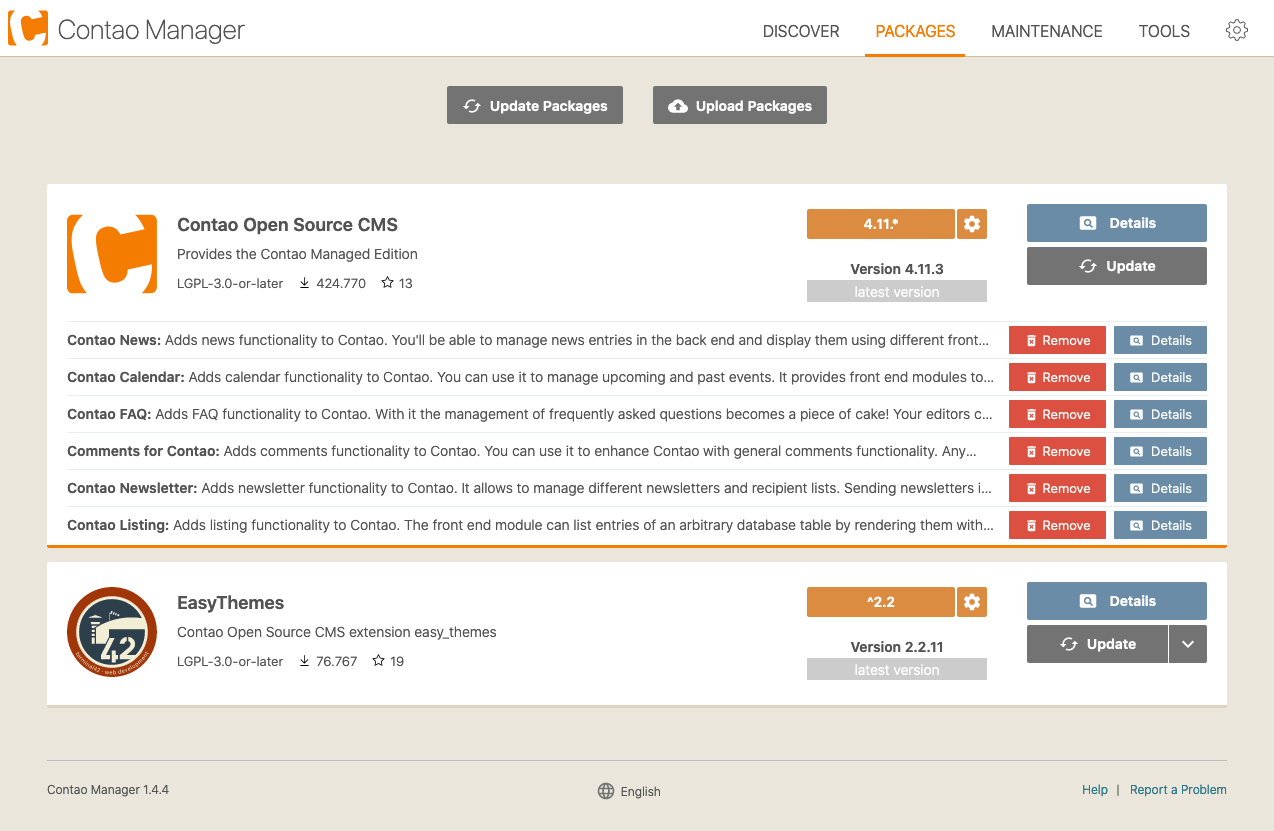
Task: Click the Contao FAQ description row
Action: [x=530, y=414]
